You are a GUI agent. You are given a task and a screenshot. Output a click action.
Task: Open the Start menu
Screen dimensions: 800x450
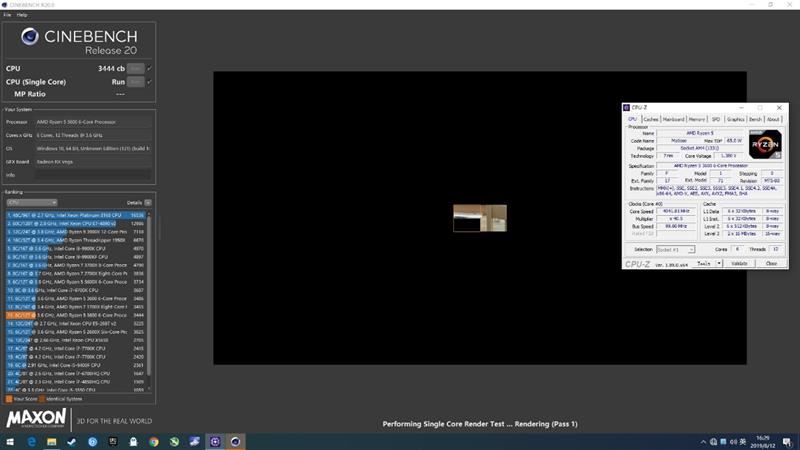pyautogui.click(x=10, y=441)
